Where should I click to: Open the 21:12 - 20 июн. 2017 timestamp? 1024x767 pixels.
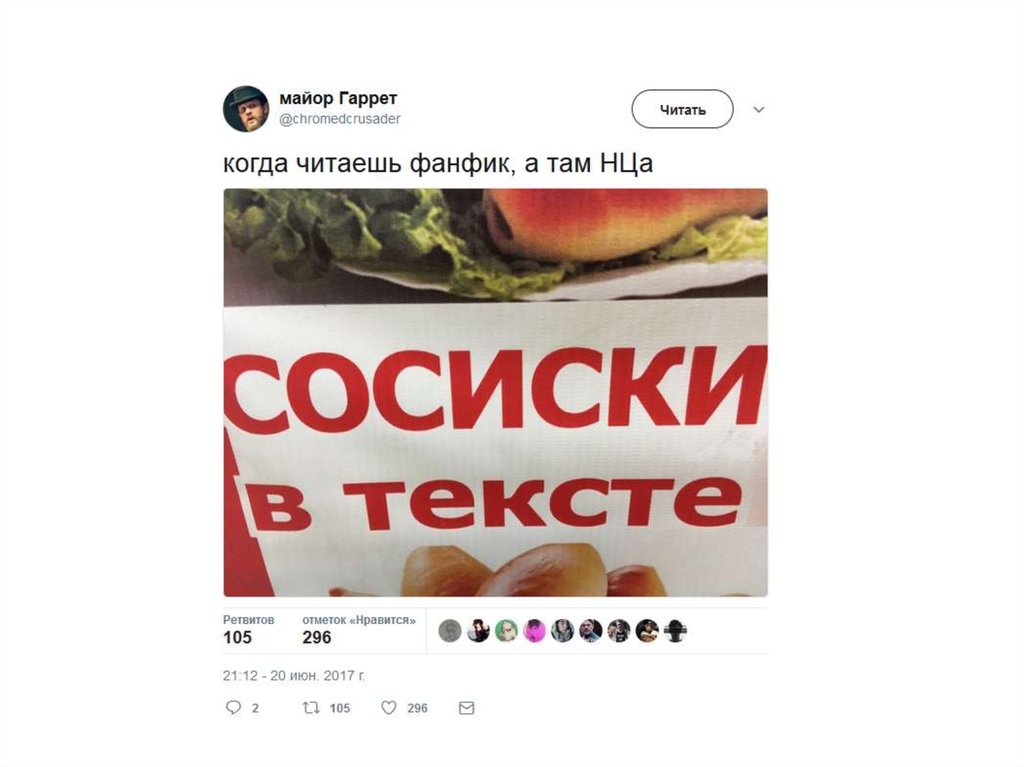click(294, 676)
